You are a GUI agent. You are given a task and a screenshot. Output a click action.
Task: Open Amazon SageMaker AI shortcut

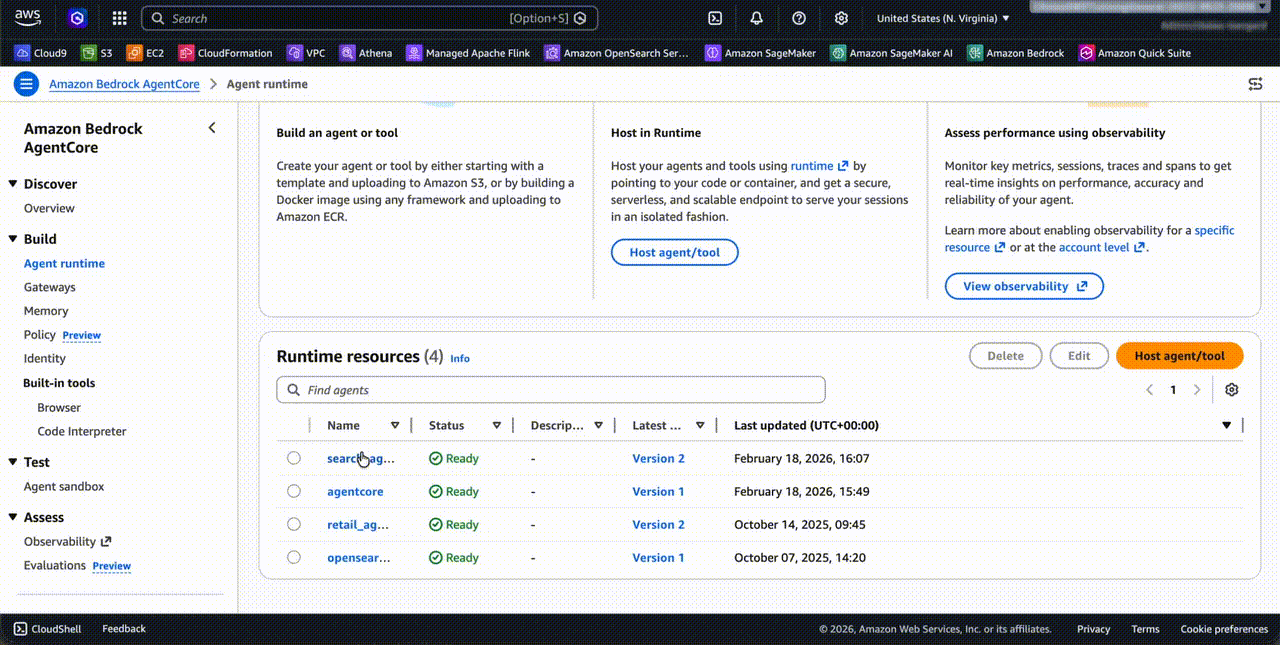pos(892,53)
